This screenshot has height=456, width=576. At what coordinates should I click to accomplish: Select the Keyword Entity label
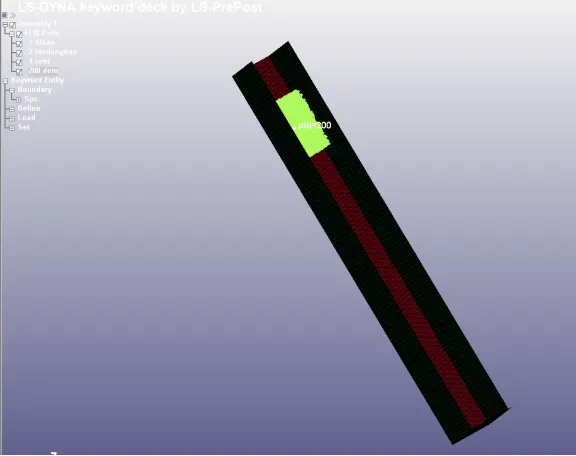click(37, 80)
